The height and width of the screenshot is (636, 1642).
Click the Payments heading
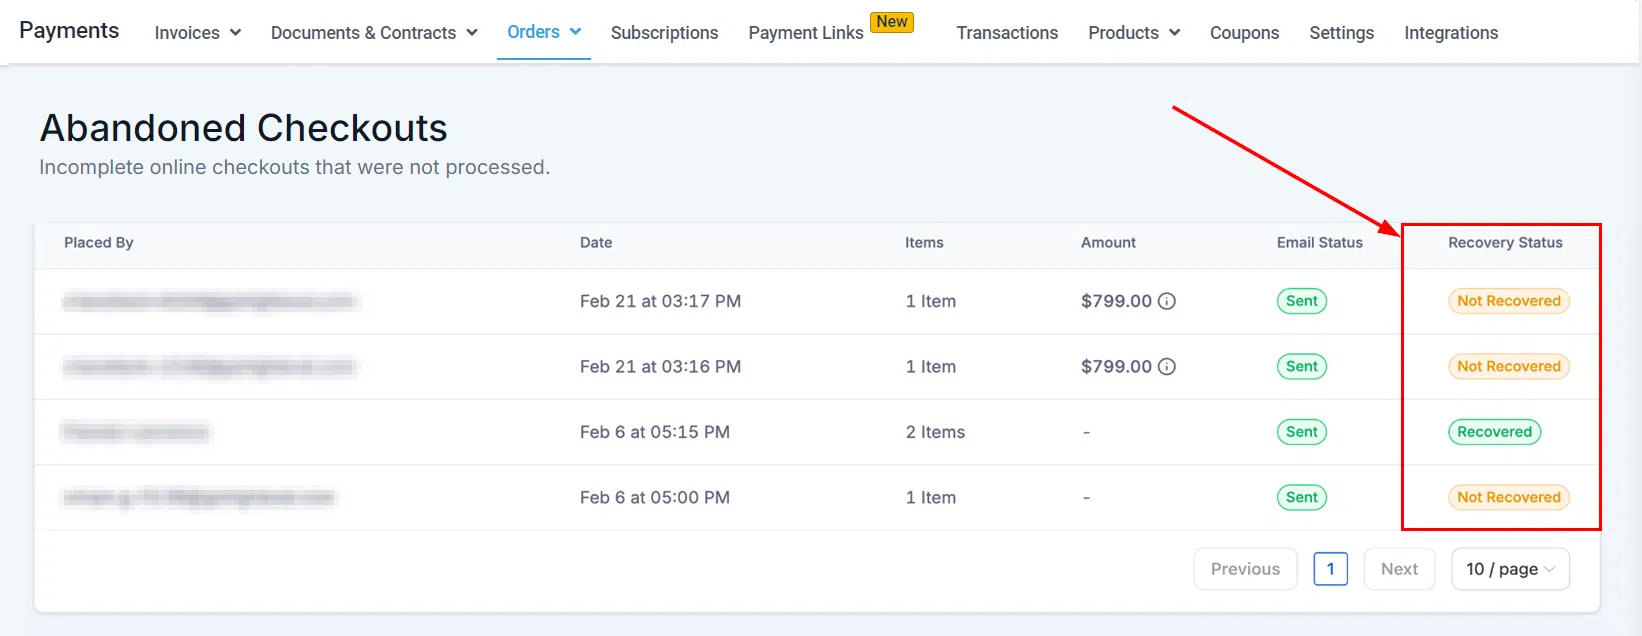coord(69,31)
